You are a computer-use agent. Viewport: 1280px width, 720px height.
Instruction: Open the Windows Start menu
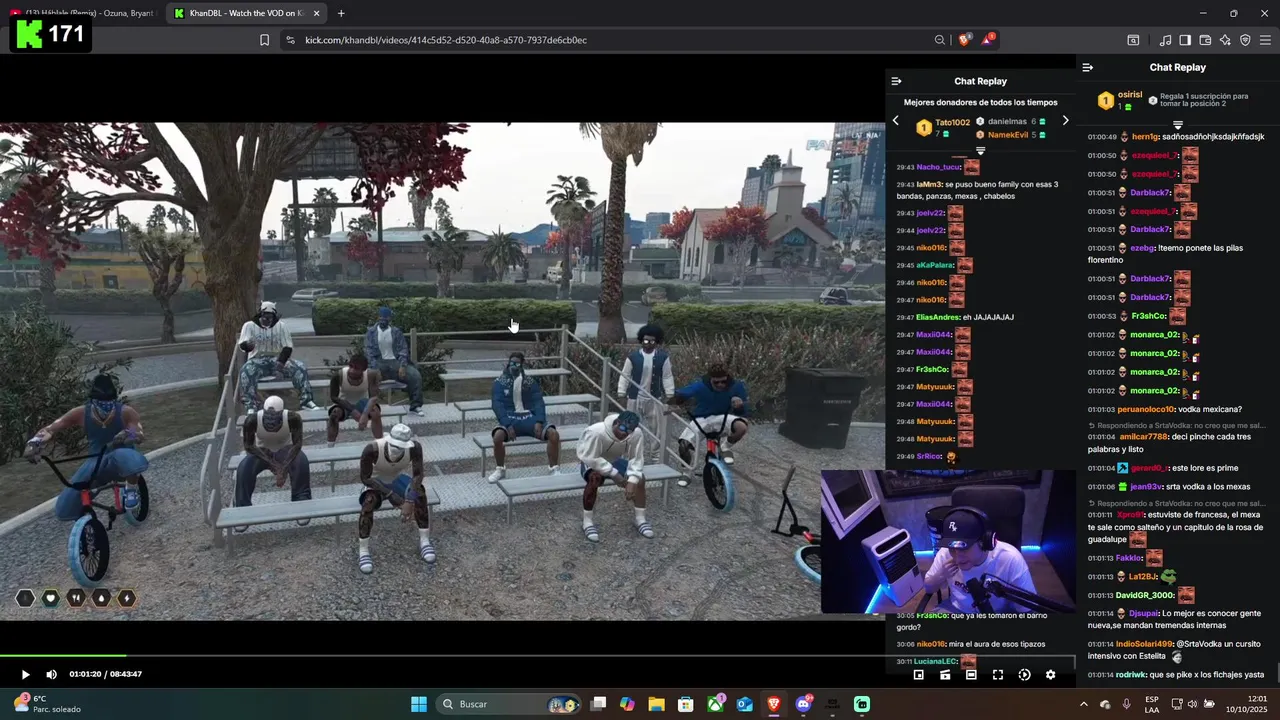pos(419,704)
